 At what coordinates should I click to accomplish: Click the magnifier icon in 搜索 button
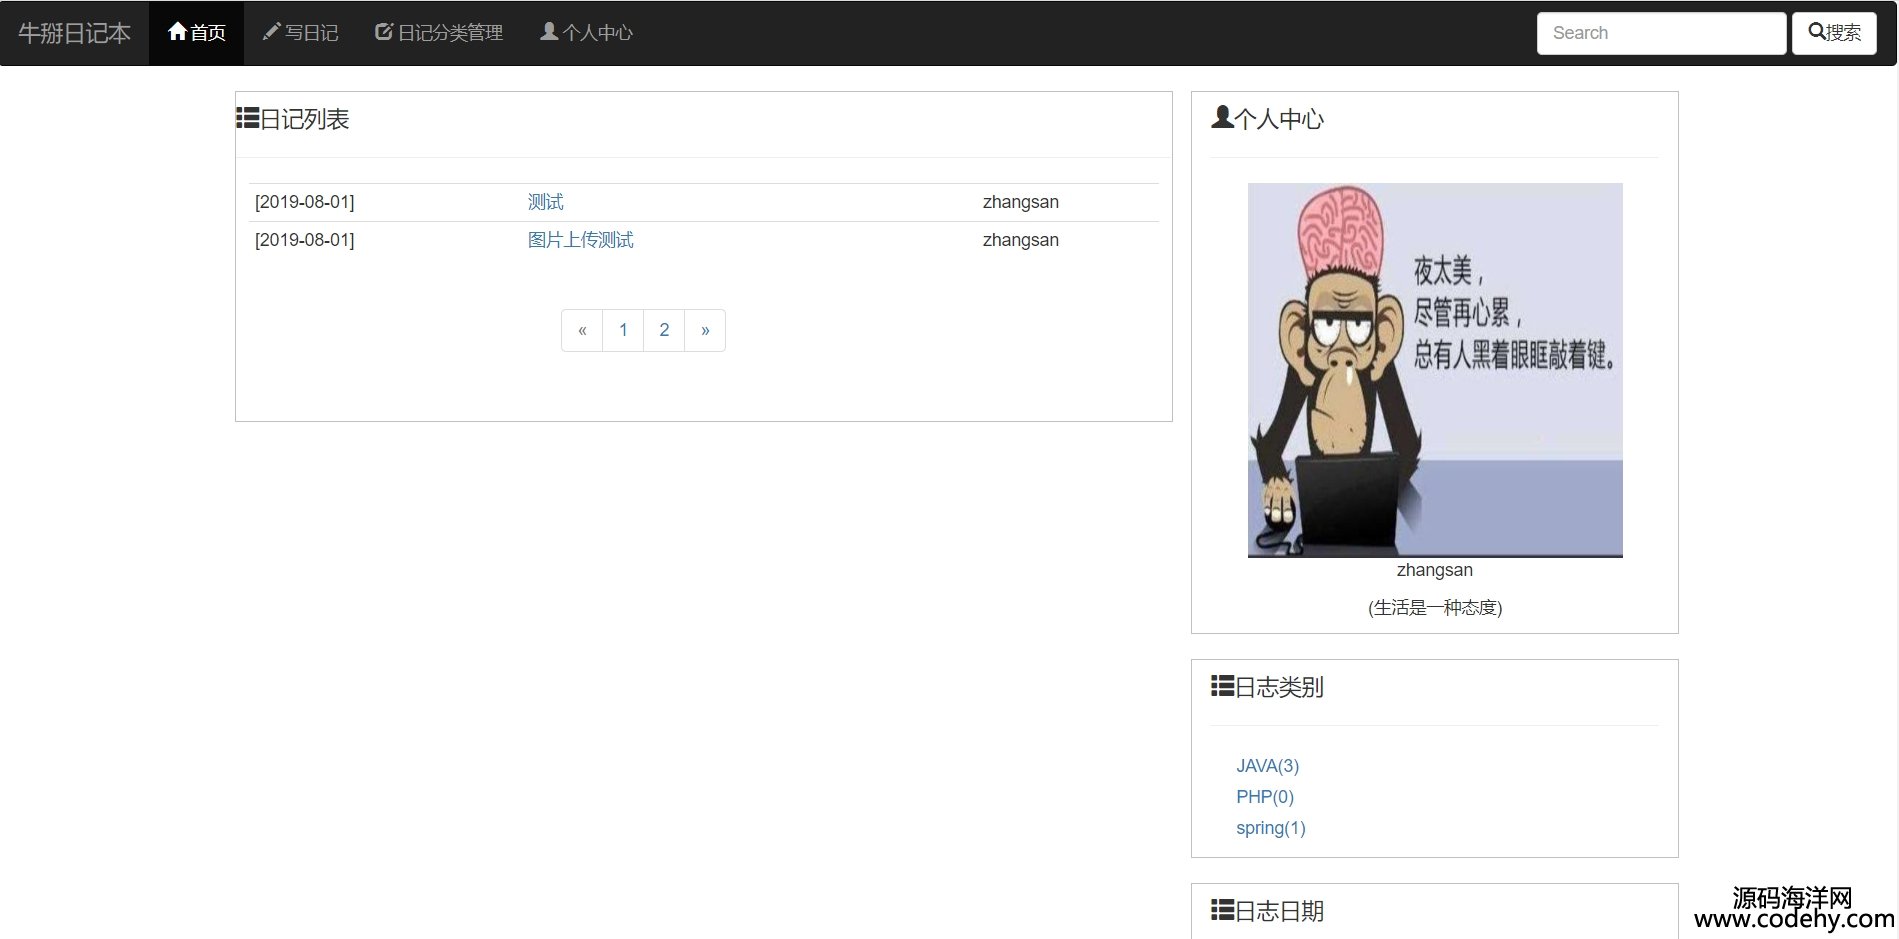tap(1817, 32)
